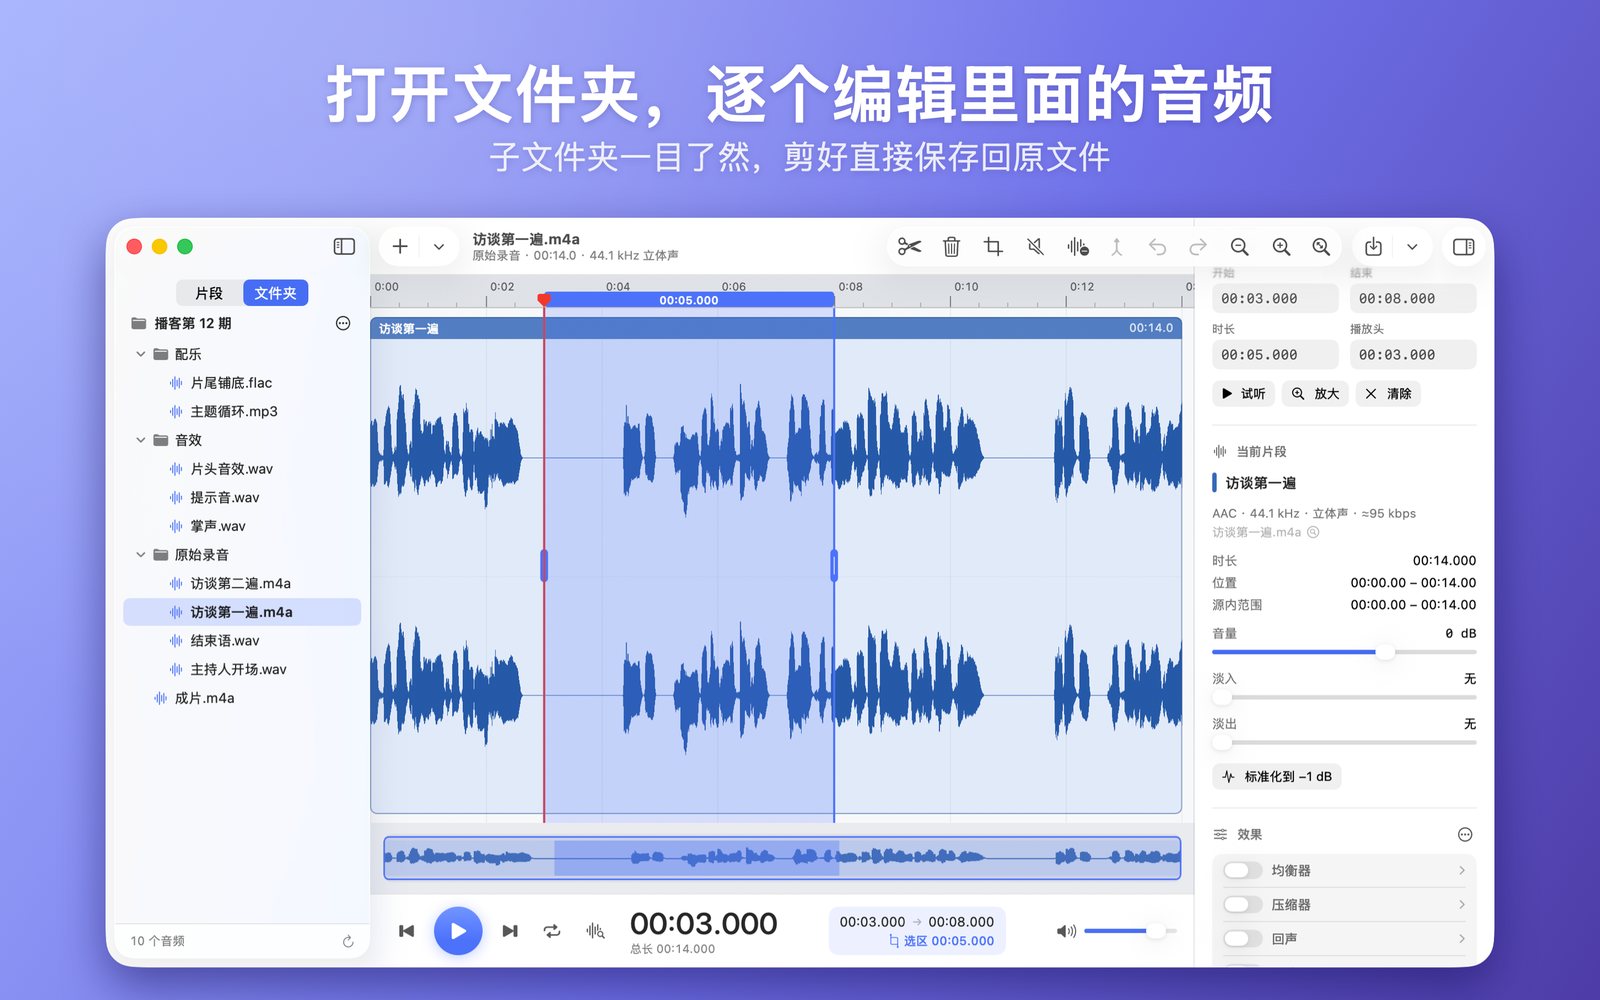Collapse the 音效 folder
Viewport: 1600px width, 1000px height.
pos(141,440)
